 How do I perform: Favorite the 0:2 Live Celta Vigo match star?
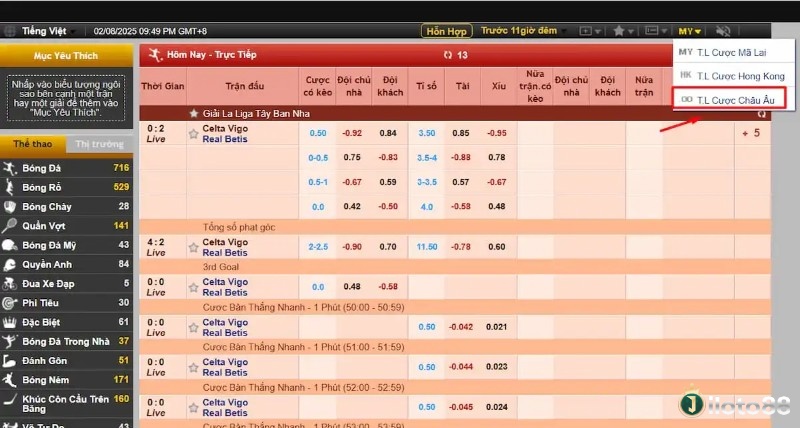click(x=193, y=134)
